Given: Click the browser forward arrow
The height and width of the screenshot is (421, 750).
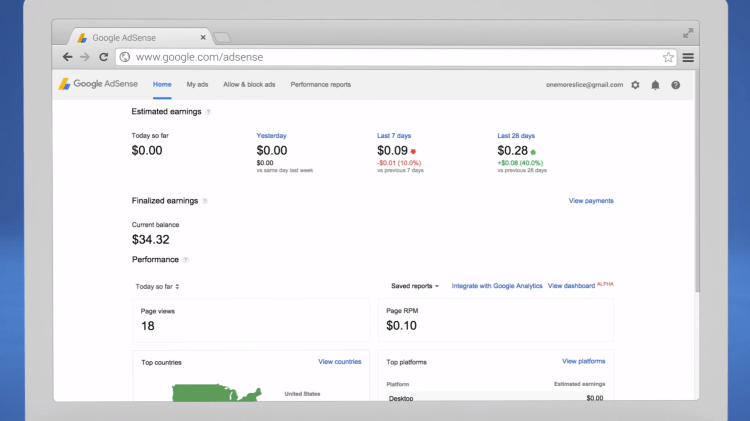Looking at the screenshot, I should click(85, 57).
